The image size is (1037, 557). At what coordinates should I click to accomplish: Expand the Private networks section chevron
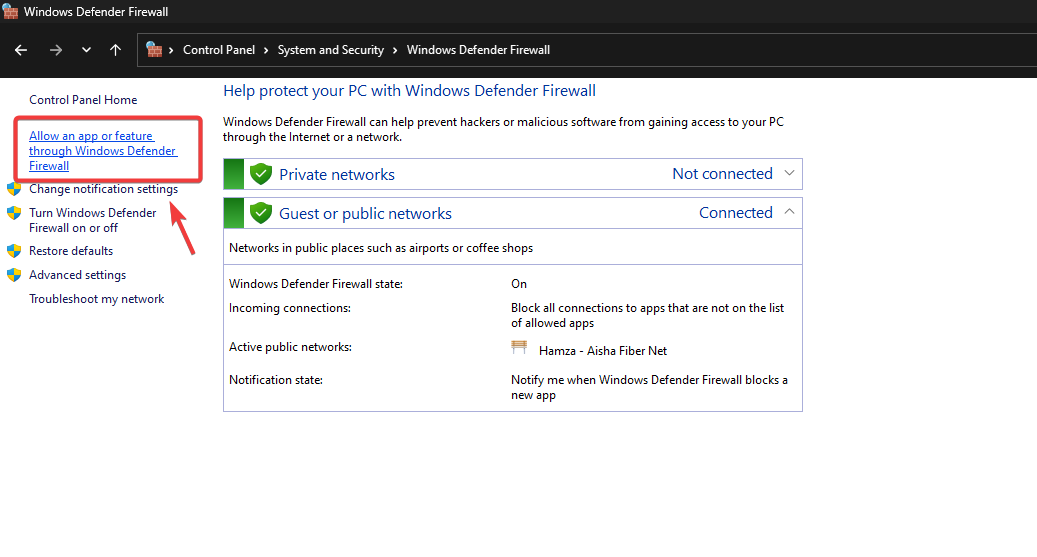(789, 173)
